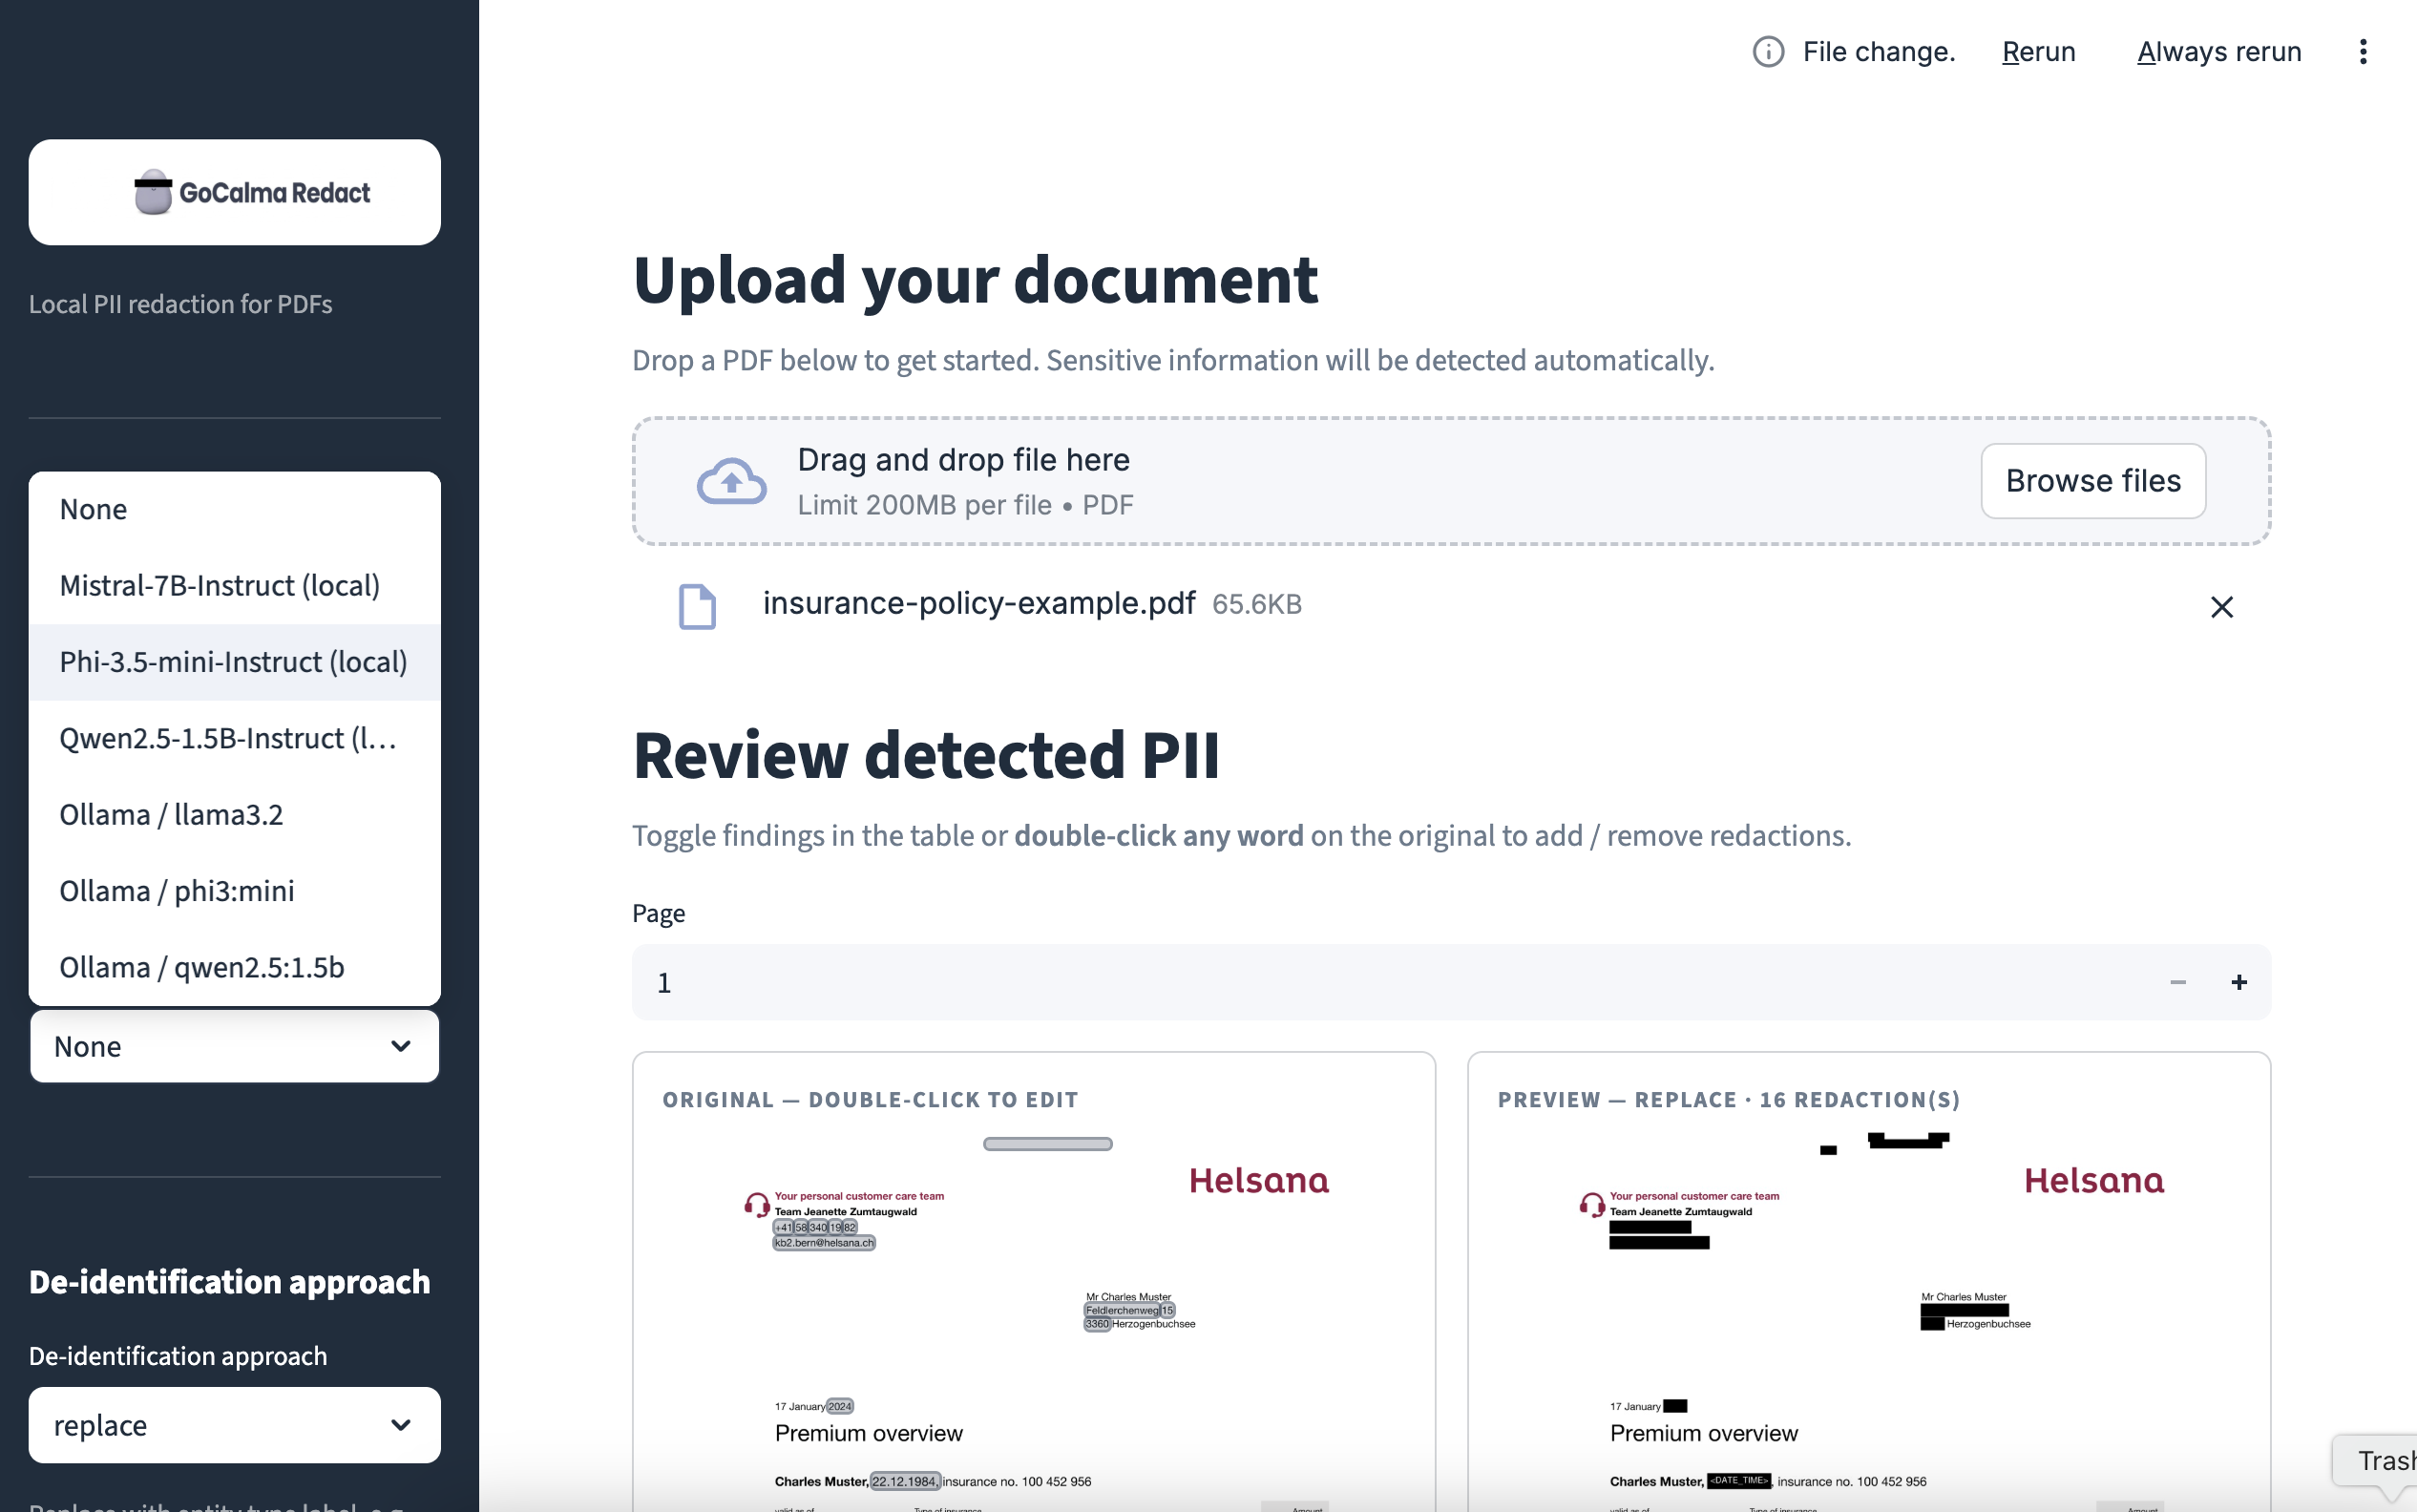Pick the Ollama / phi3:mini entry
2417x1512 pixels.
(x=177, y=890)
